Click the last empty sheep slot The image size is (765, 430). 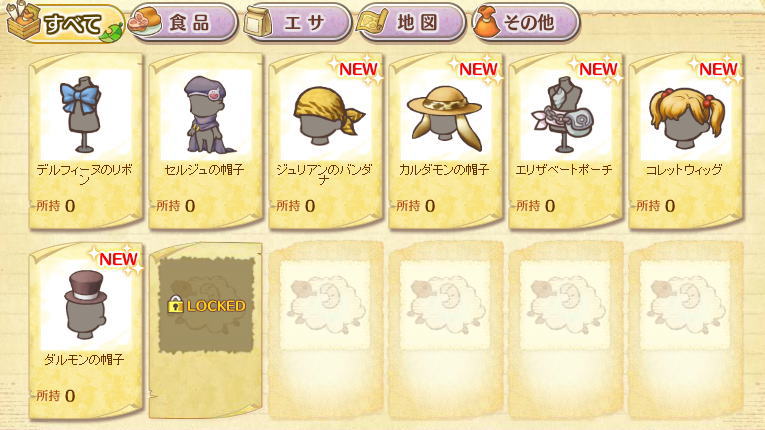(x=685, y=330)
